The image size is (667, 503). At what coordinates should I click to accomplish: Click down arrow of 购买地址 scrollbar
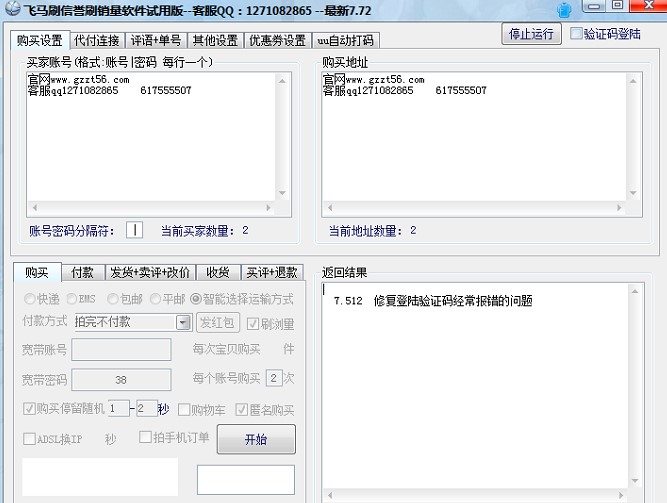coord(633,193)
